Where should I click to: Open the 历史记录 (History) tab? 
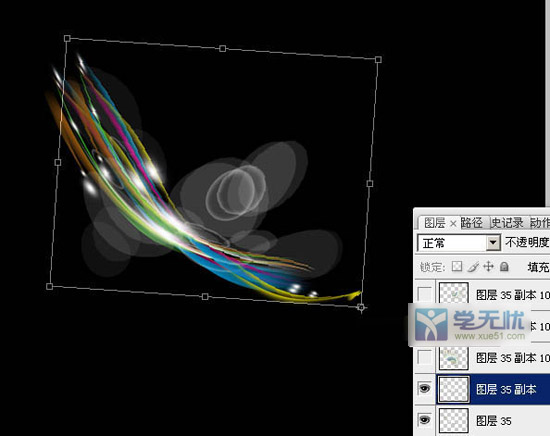coord(507,223)
